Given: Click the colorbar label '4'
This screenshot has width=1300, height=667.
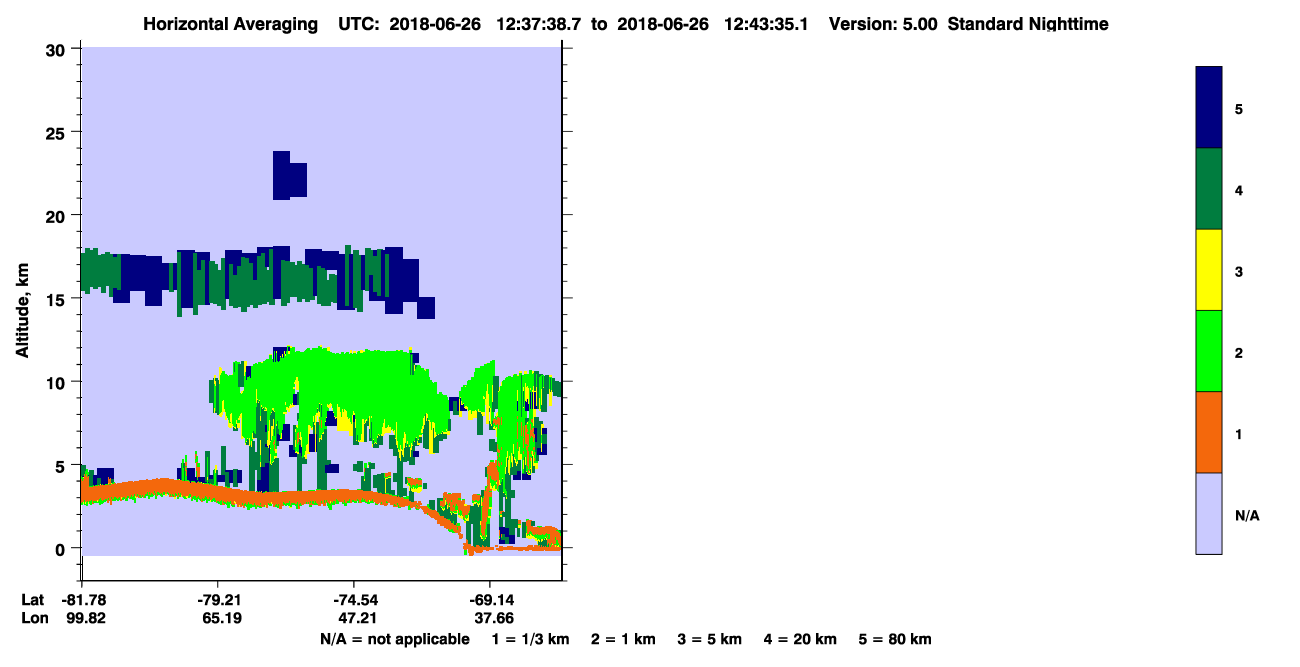Looking at the screenshot, I should click(x=1239, y=189).
